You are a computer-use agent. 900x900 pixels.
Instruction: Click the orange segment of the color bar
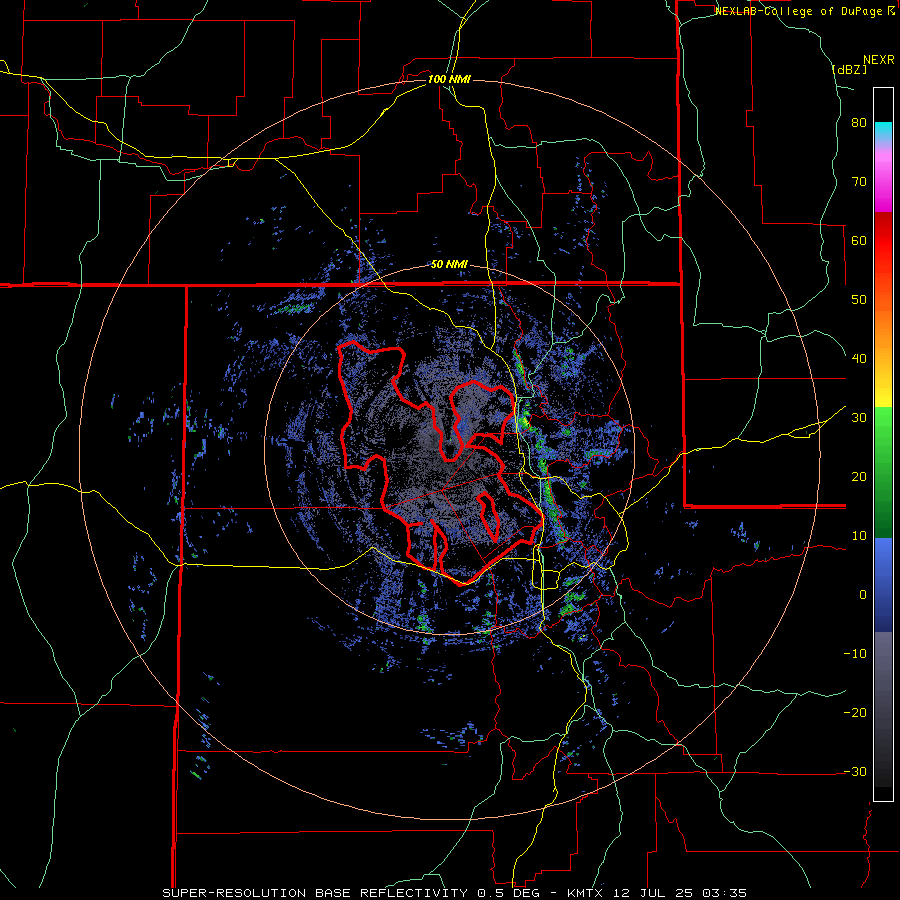(x=883, y=330)
